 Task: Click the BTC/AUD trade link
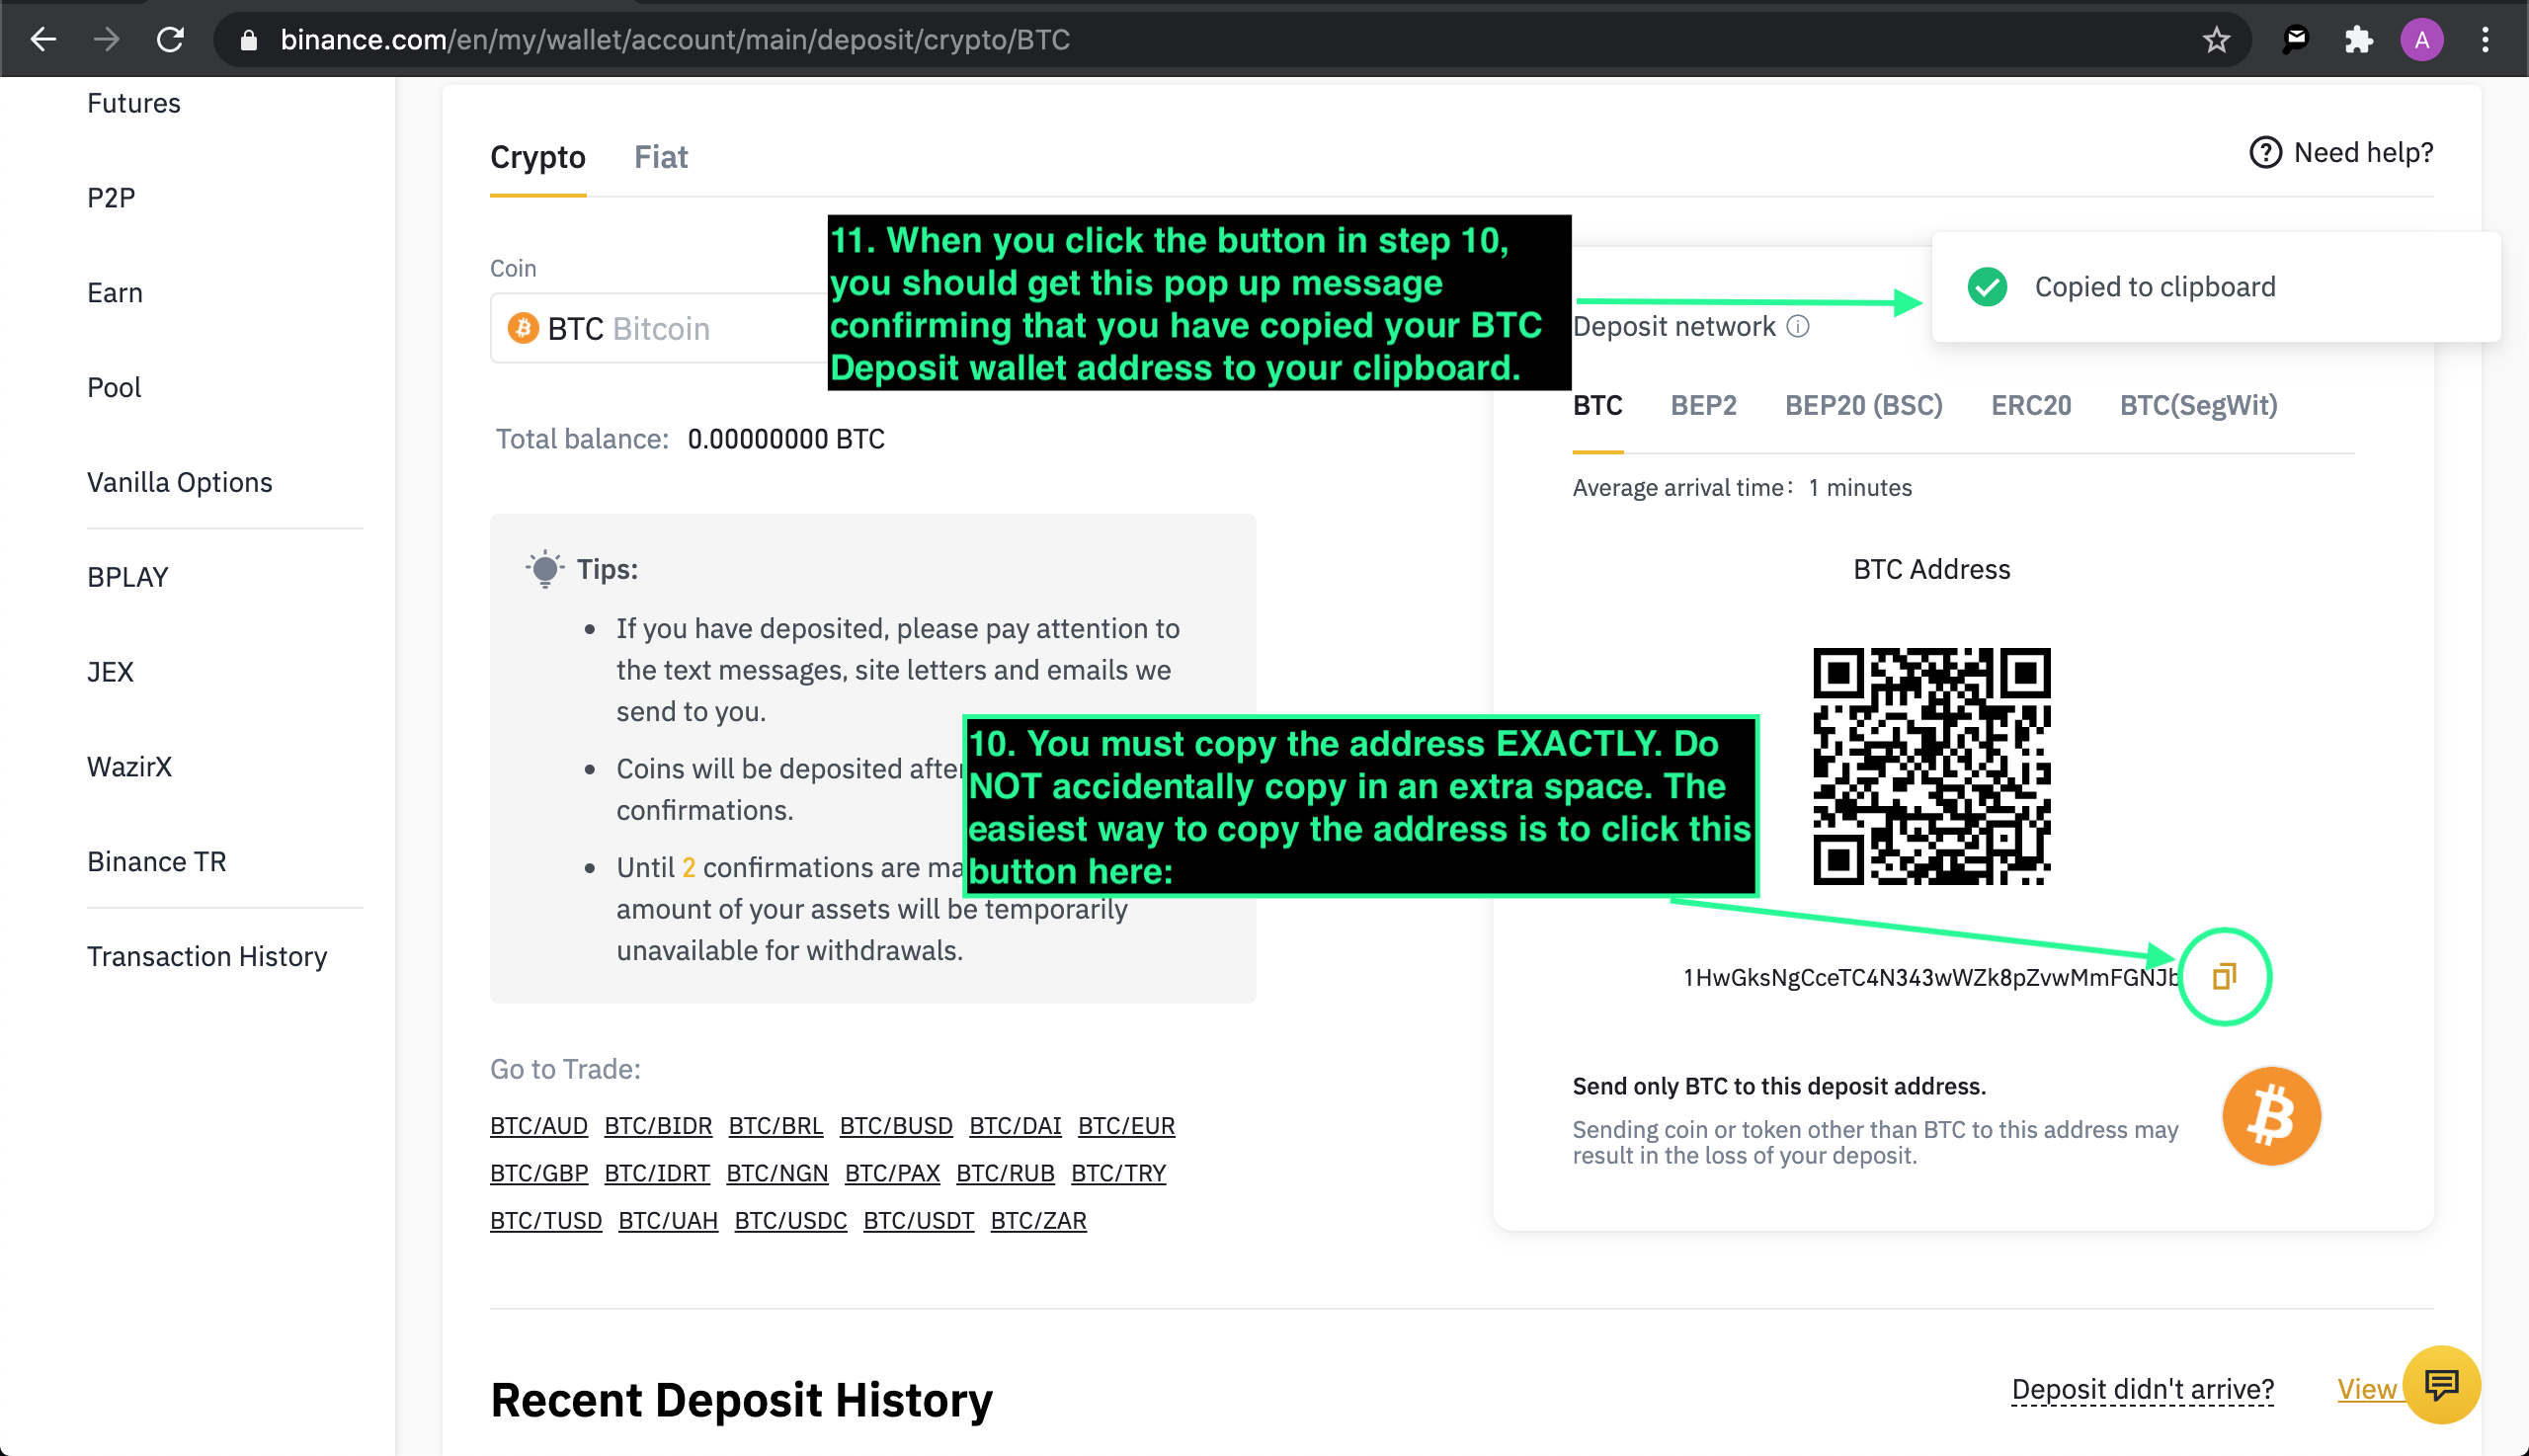538,1125
